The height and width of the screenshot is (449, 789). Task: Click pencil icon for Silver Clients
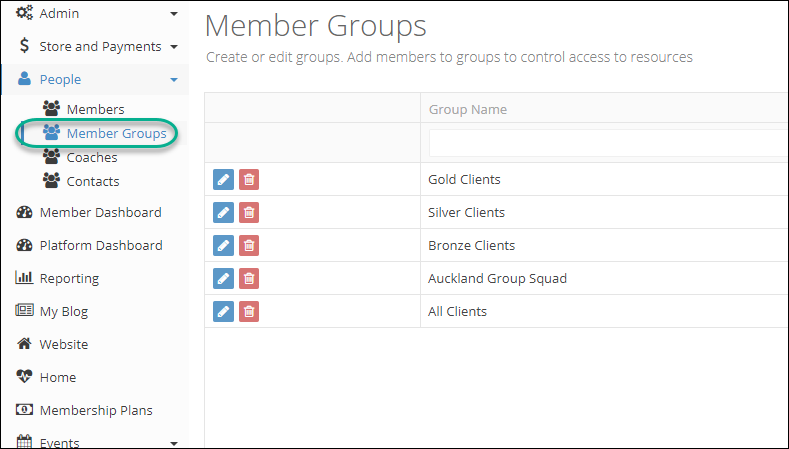[223, 212]
